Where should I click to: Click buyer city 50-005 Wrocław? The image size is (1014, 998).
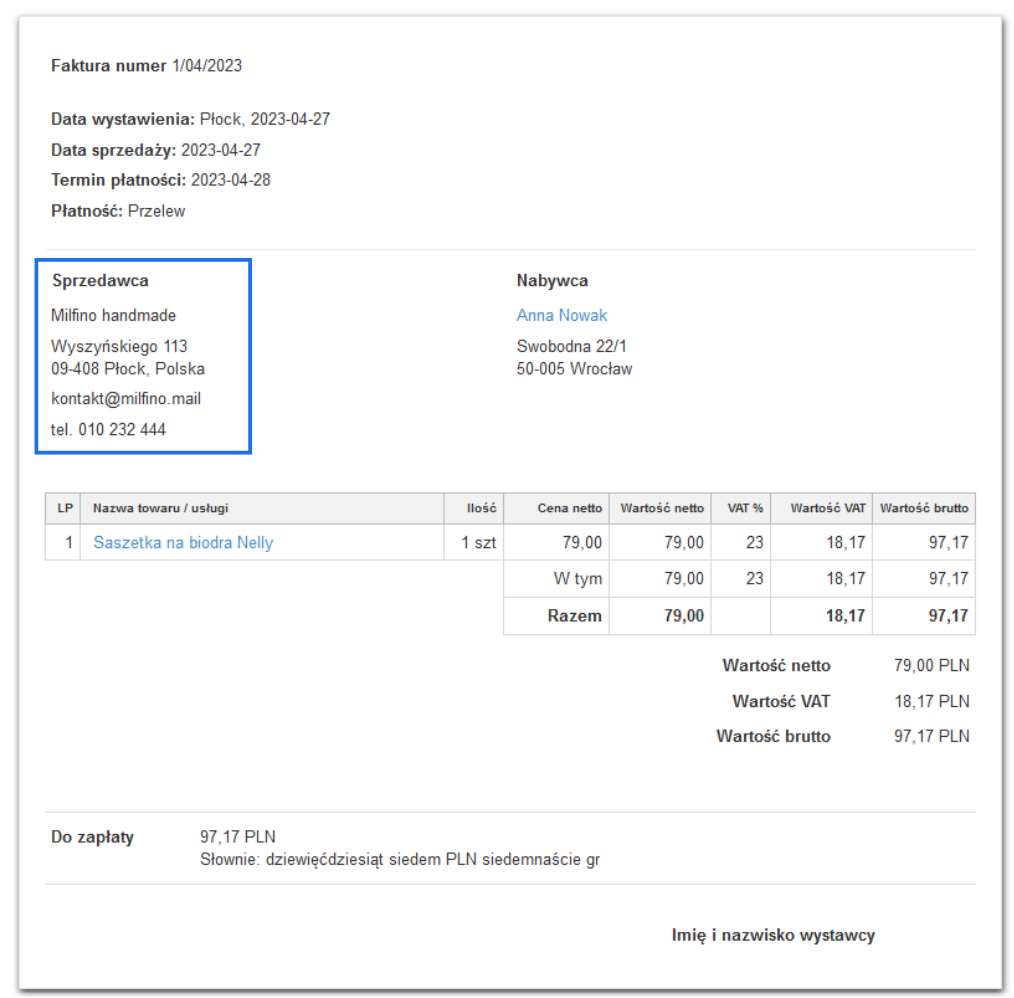click(x=574, y=369)
